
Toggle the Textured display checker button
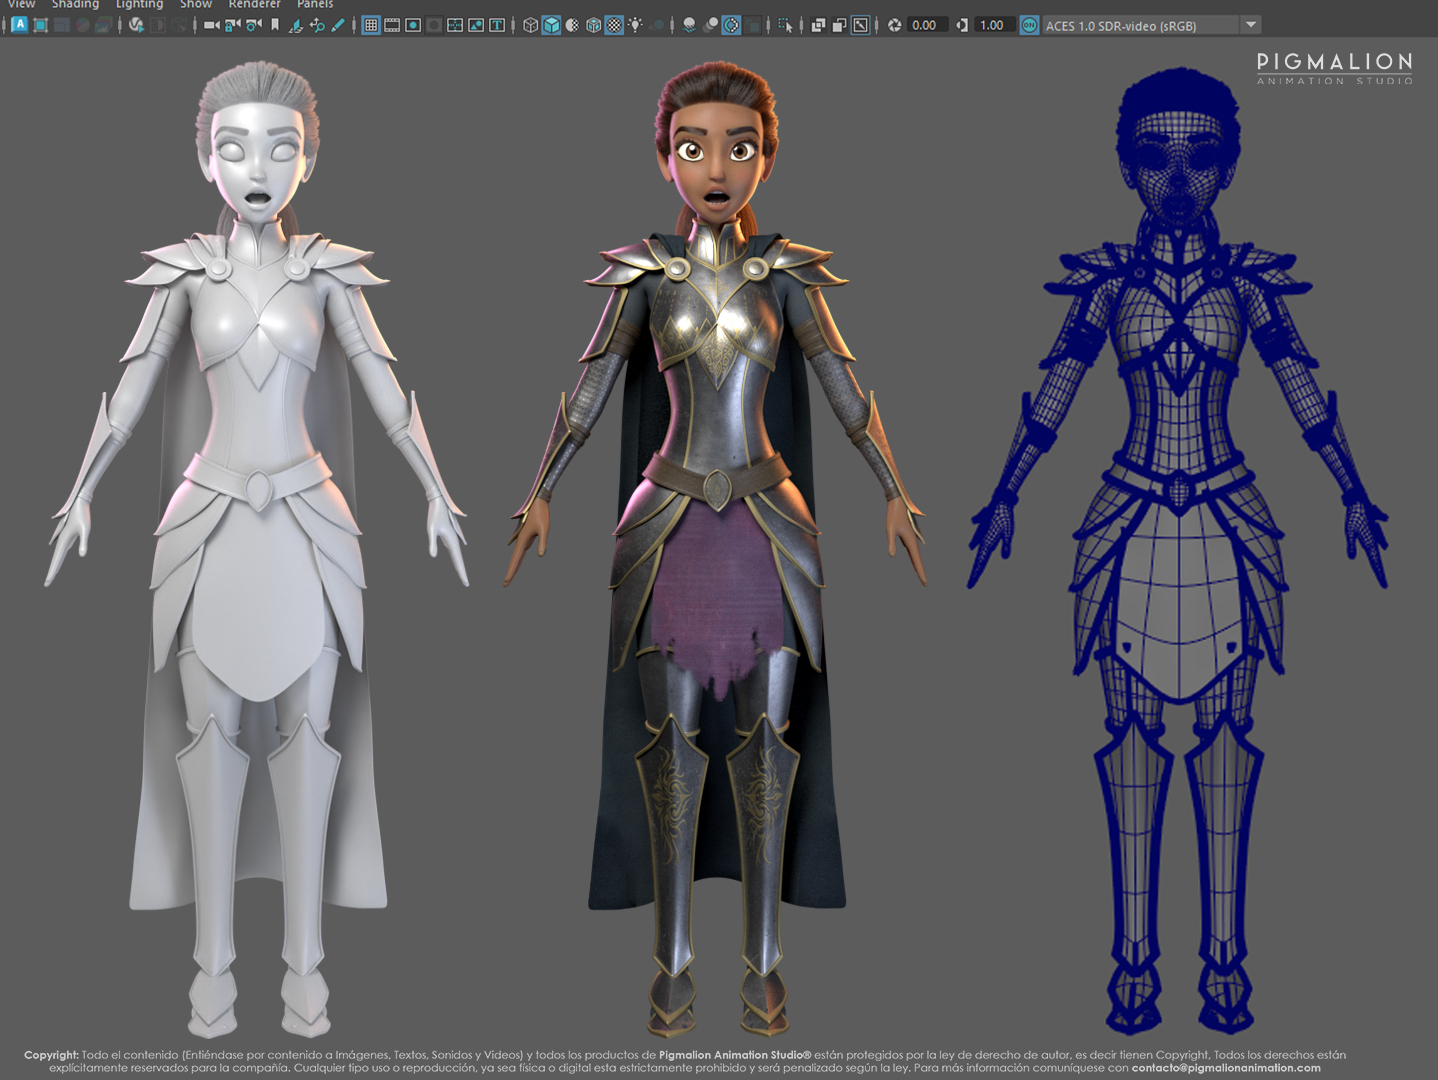point(614,25)
